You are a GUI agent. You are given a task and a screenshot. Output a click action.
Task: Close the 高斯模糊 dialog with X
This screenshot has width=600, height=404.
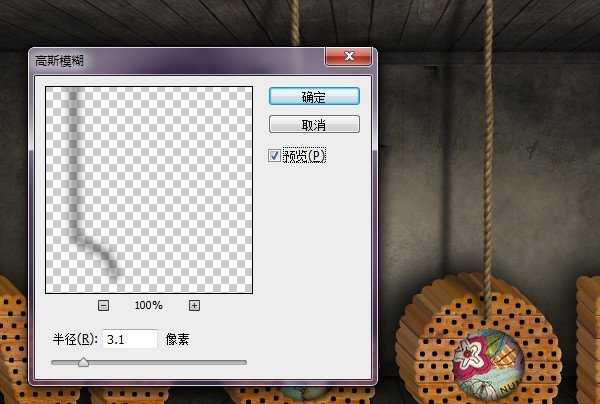tap(350, 59)
